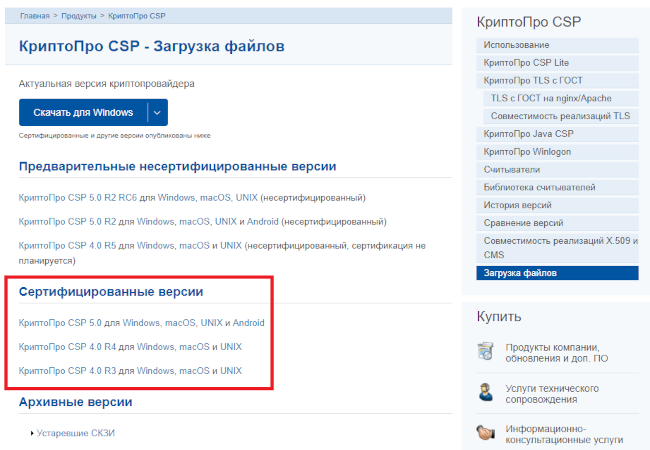Click the Предварительные несертифицированные версии heading
This screenshot has width=650, height=450.
tap(177, 167)
